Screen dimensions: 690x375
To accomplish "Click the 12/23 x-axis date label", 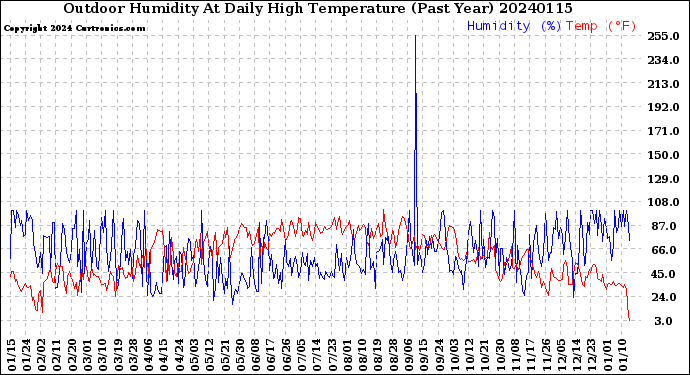I will click(592, 355).
